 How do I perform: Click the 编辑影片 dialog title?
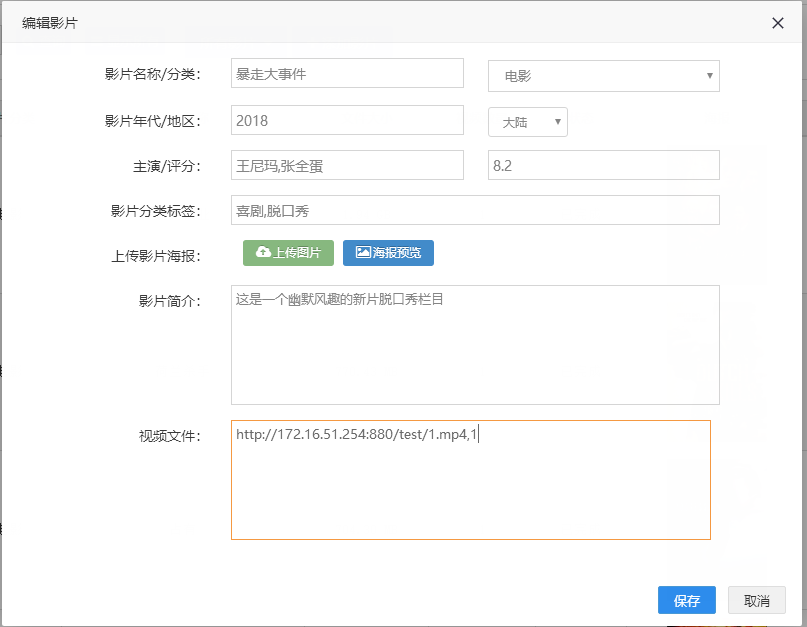pos(49,23)
